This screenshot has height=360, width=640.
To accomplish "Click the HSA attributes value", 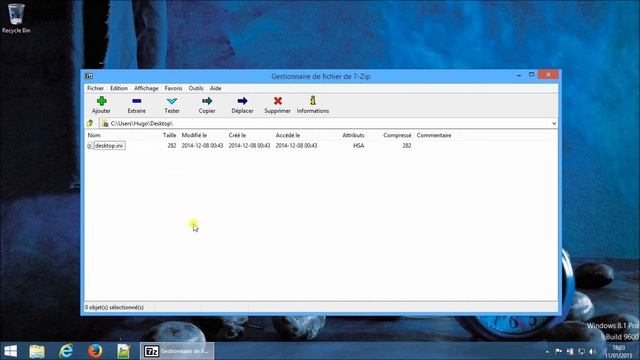I will [358, 146].
